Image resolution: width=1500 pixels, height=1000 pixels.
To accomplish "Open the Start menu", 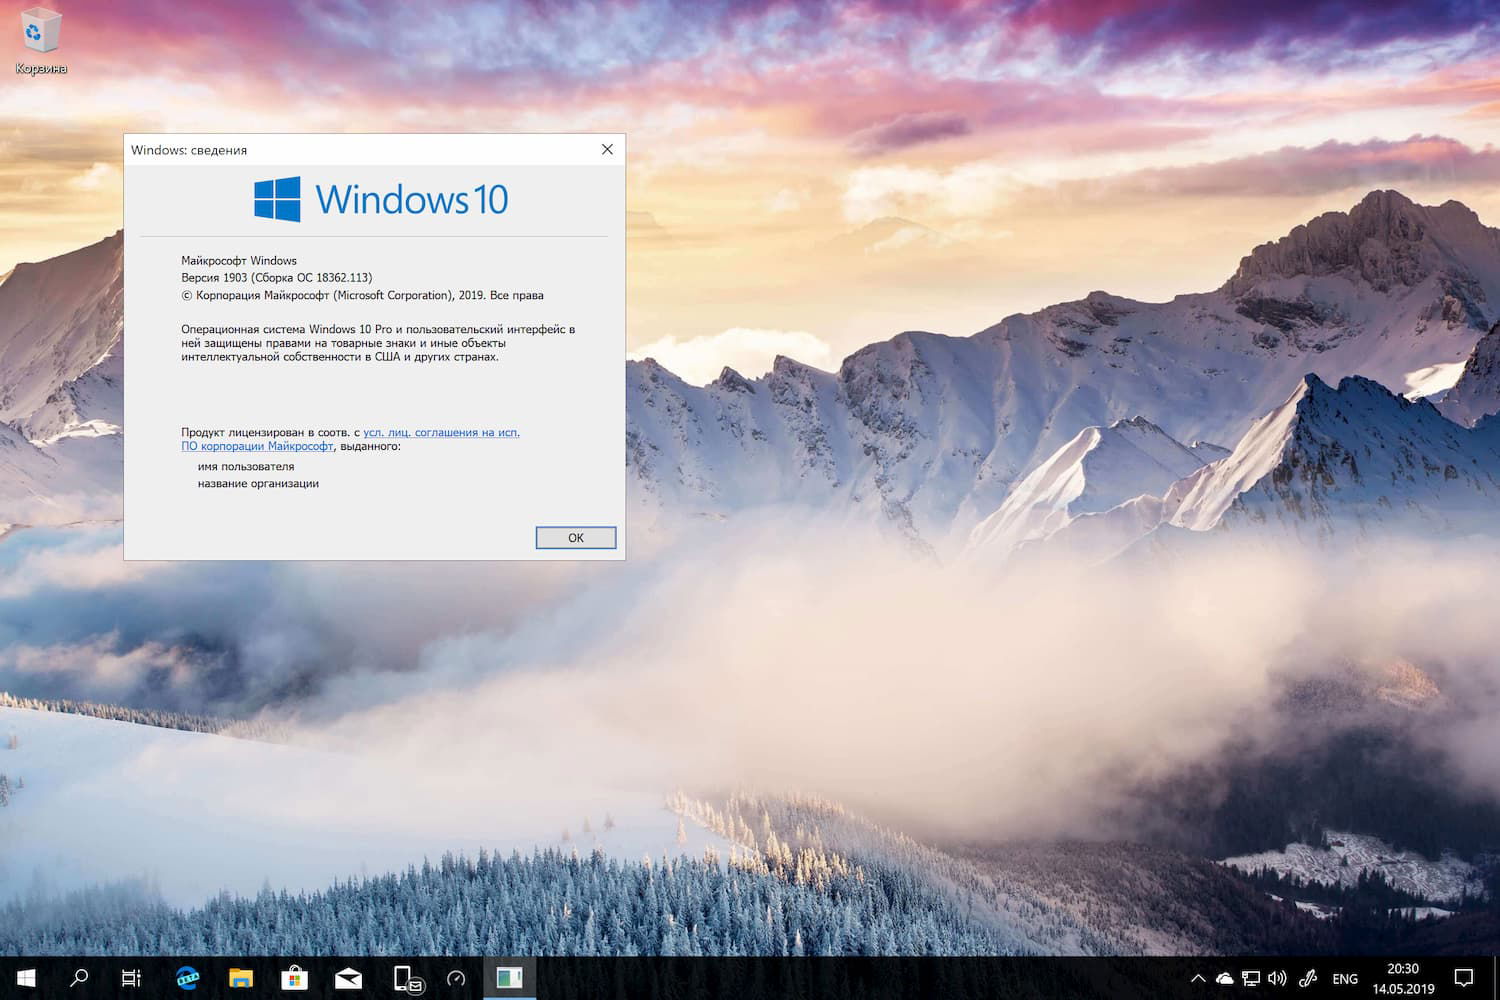I will click(x=25, y=978).
